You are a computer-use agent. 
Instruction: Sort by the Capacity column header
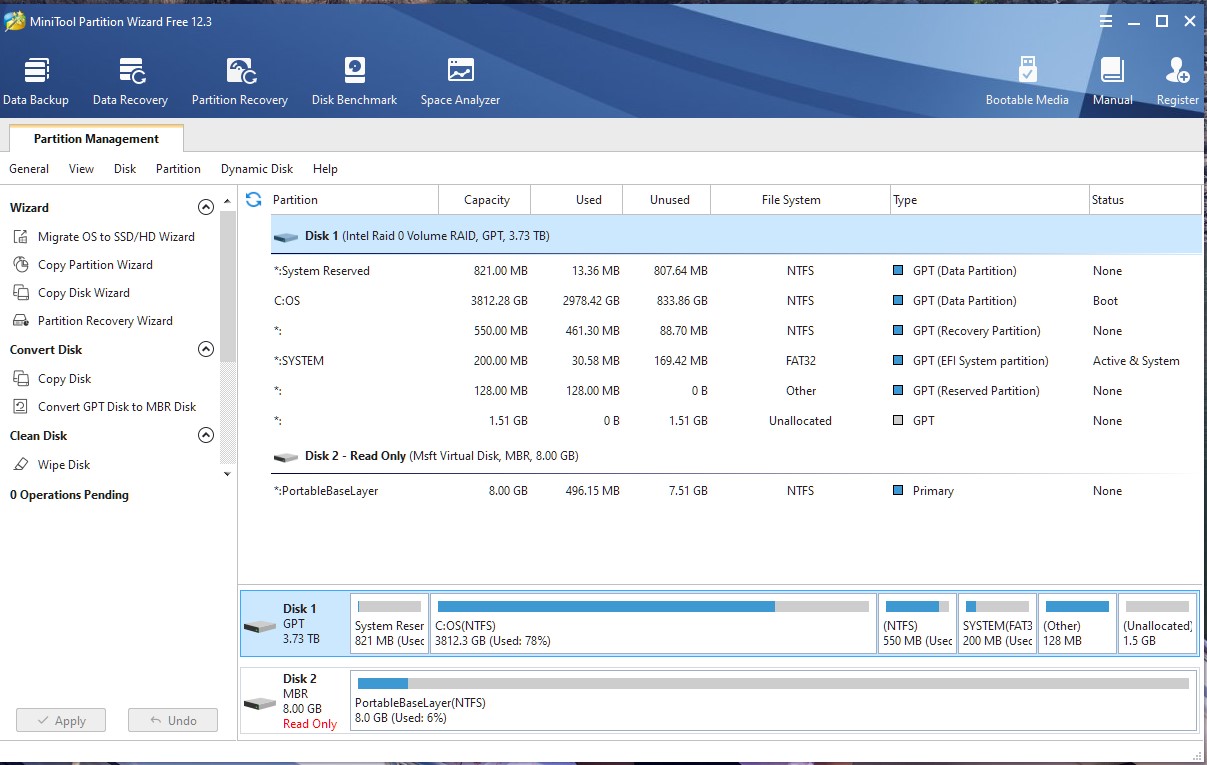pos(486,200)
